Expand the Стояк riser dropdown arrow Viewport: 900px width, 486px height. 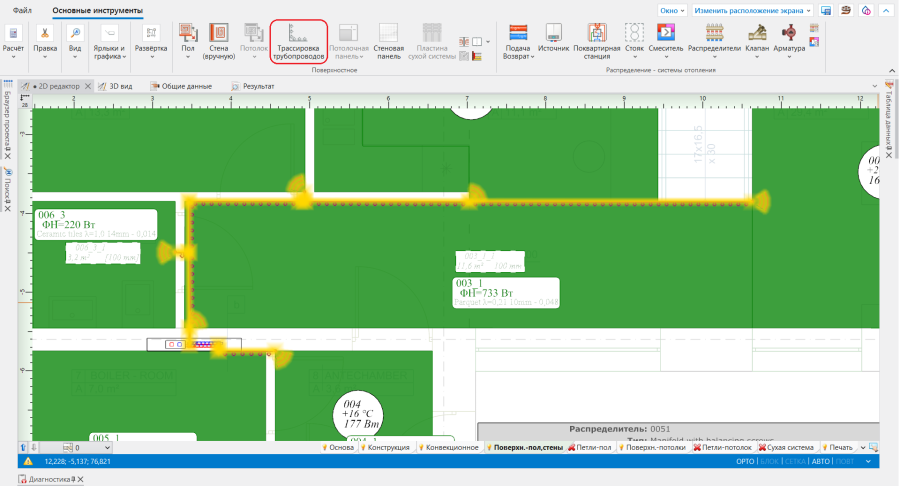634,57
